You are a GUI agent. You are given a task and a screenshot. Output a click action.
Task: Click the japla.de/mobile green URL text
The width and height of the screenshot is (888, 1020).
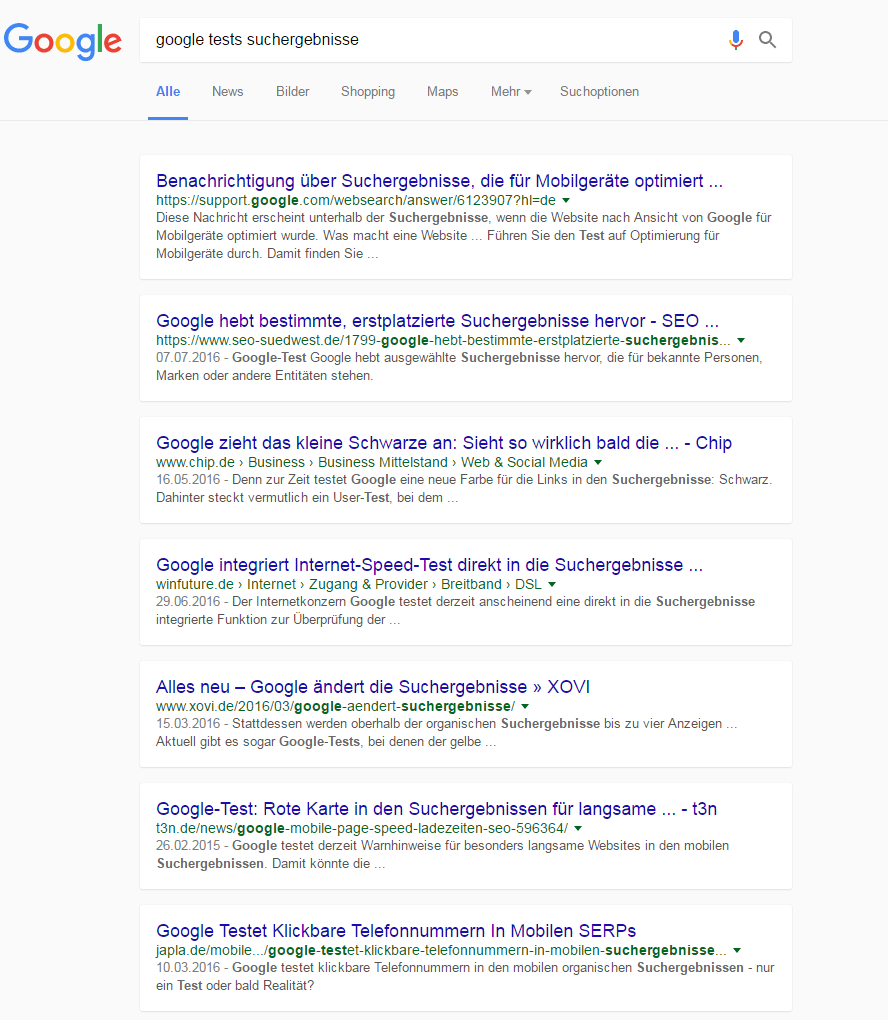coord(441,950)
